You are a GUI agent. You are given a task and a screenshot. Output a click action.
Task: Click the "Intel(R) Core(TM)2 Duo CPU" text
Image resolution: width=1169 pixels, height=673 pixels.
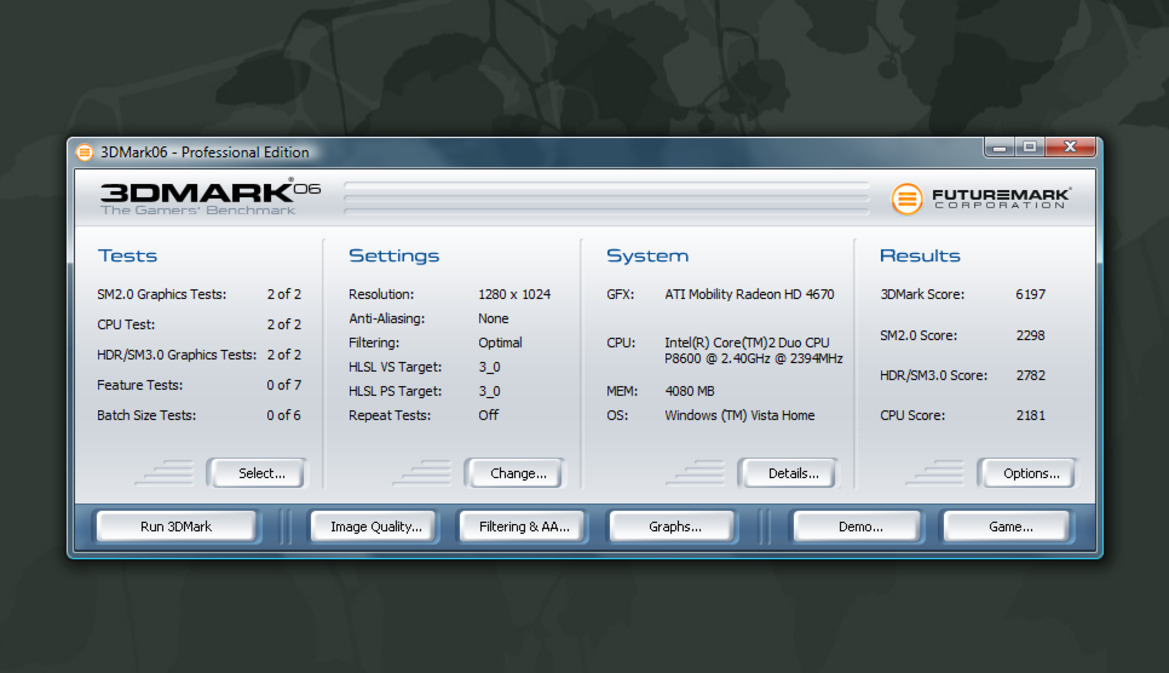(x=747, y=343)
